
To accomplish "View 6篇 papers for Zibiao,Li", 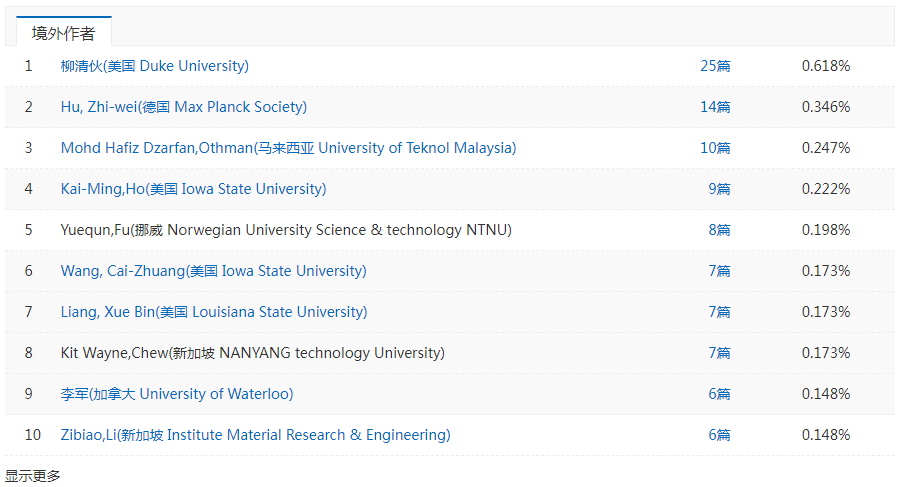I will point(719,435).
